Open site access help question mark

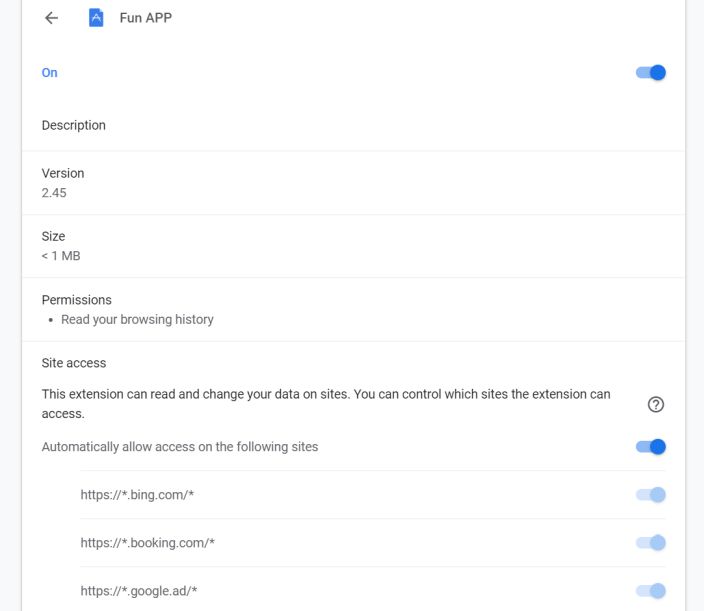point(656,404)
